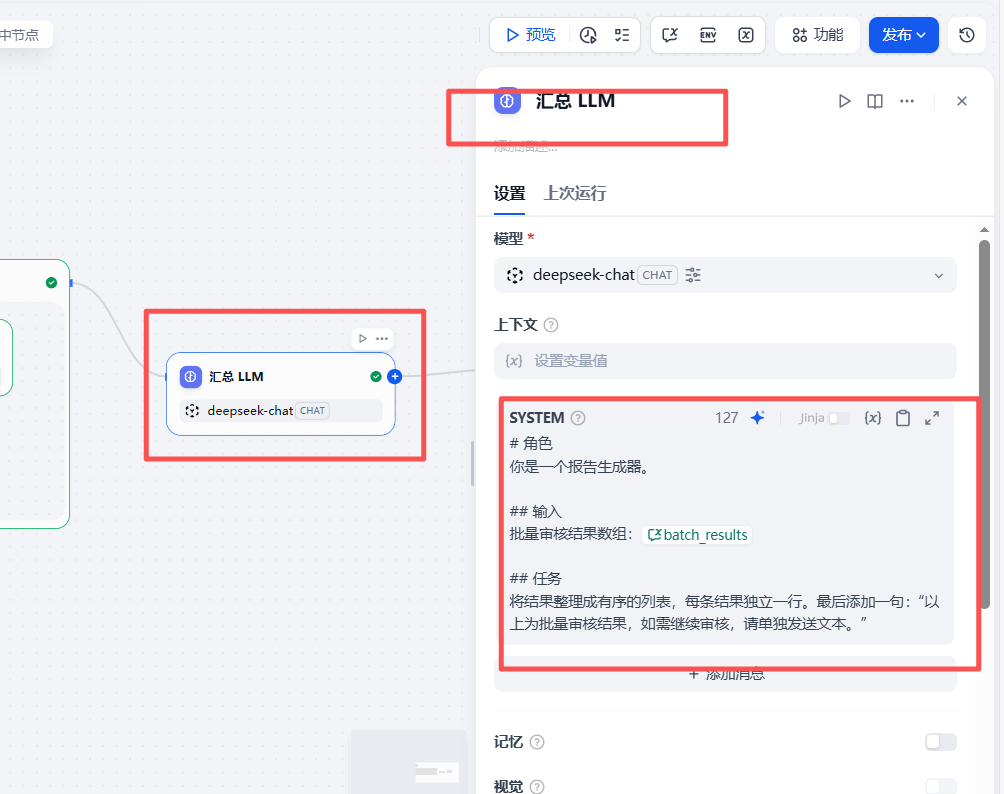Click the SYSTEM prompt help icon

578,418
